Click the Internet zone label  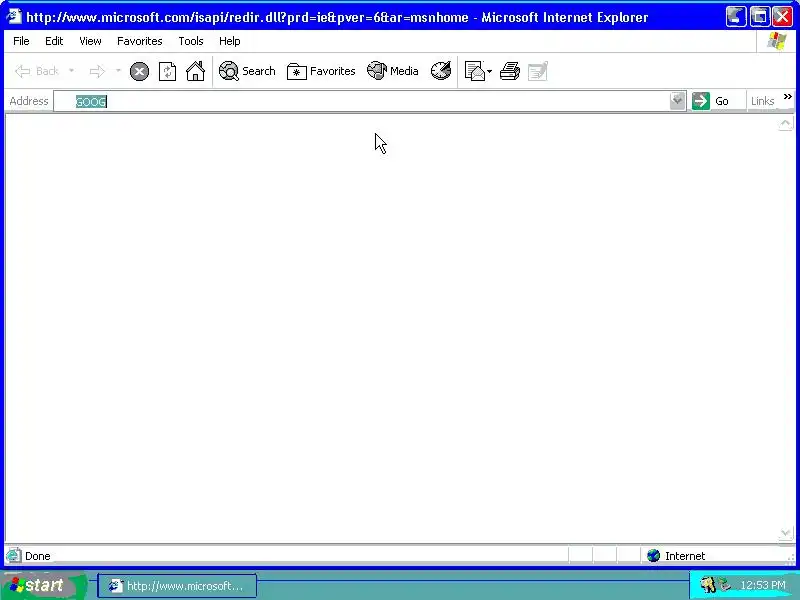coord(685,556)
